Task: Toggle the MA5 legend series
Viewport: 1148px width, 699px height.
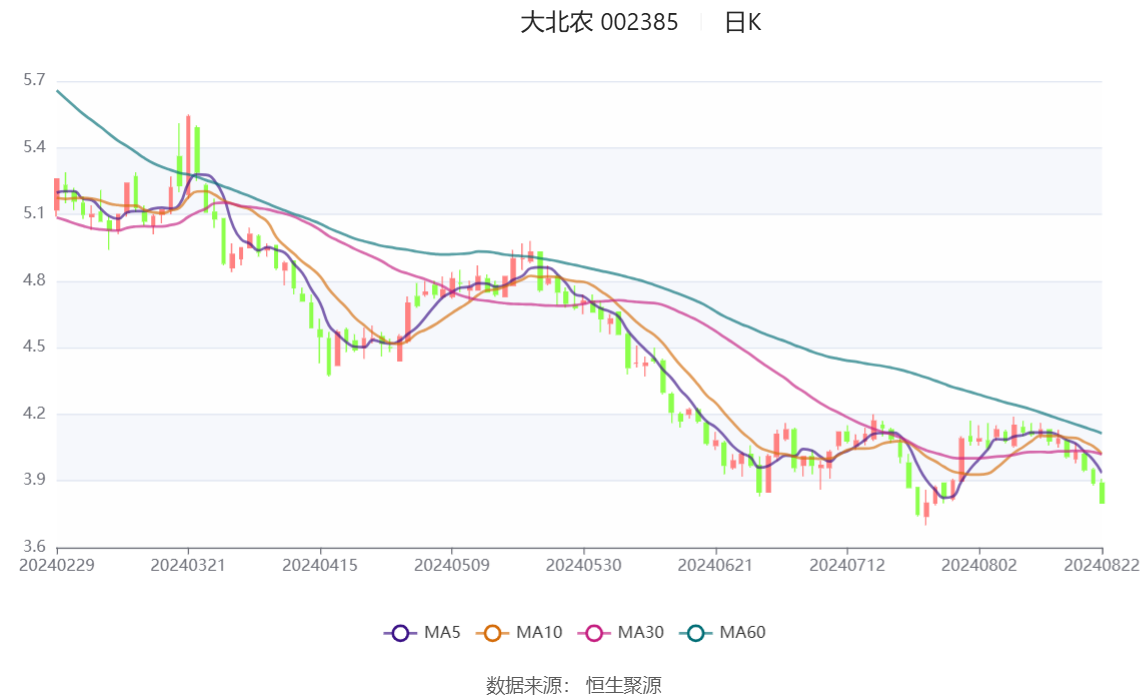Action: (x=422, y=632)
